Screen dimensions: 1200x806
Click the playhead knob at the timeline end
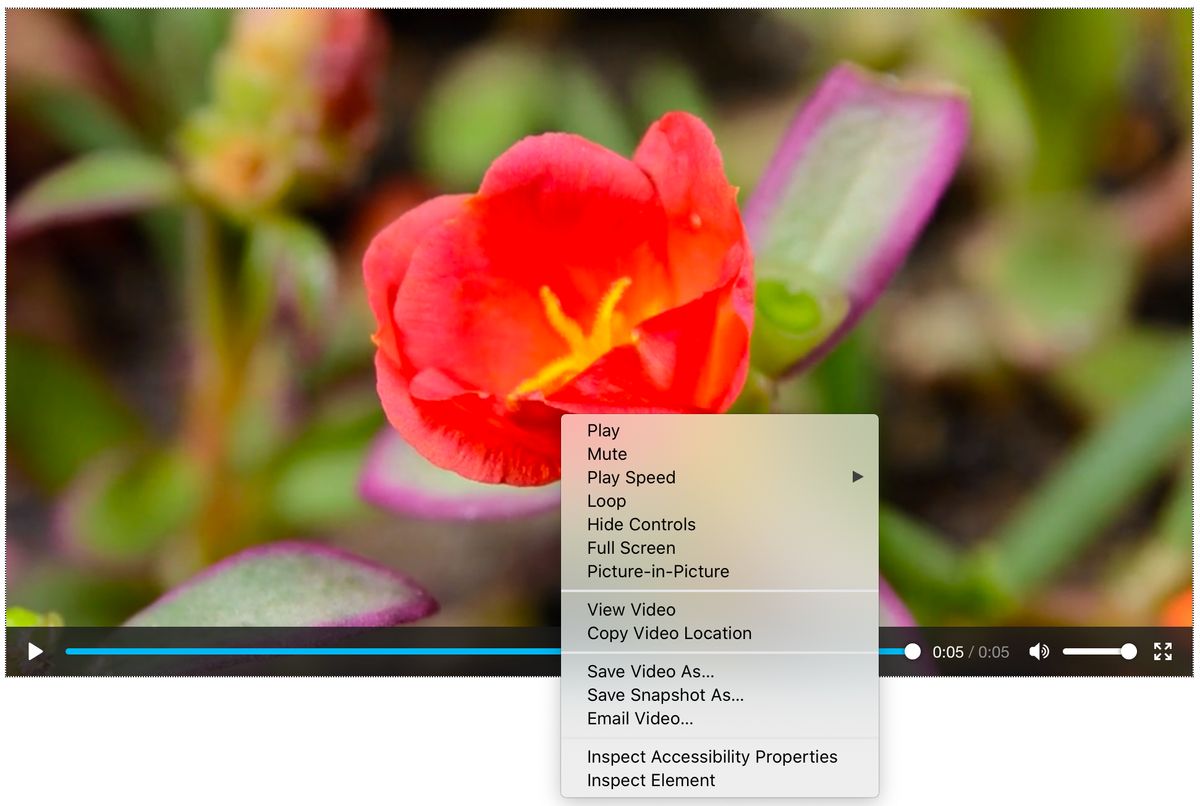(x=912, y=652)
